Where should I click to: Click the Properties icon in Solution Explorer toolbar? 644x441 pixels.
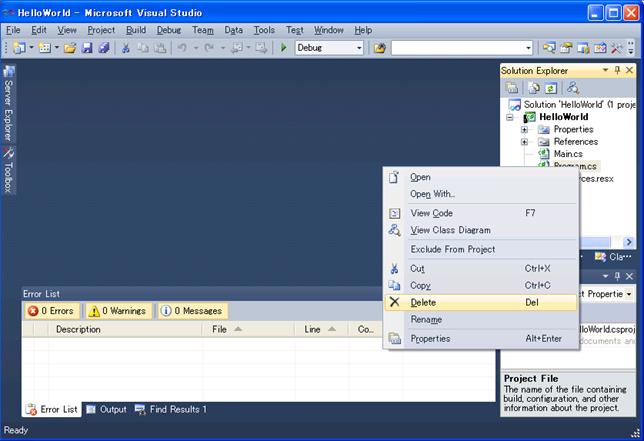point(512,87)
